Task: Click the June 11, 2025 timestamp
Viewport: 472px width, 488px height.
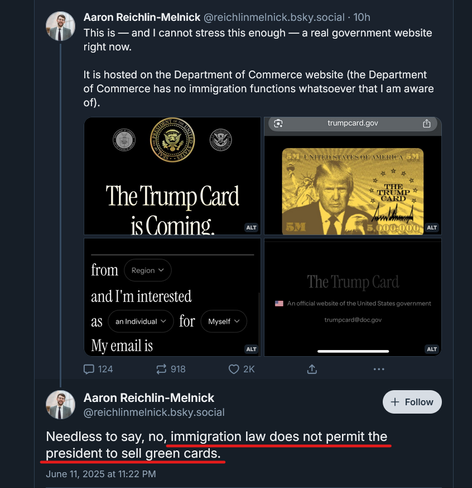Action: 101,474
